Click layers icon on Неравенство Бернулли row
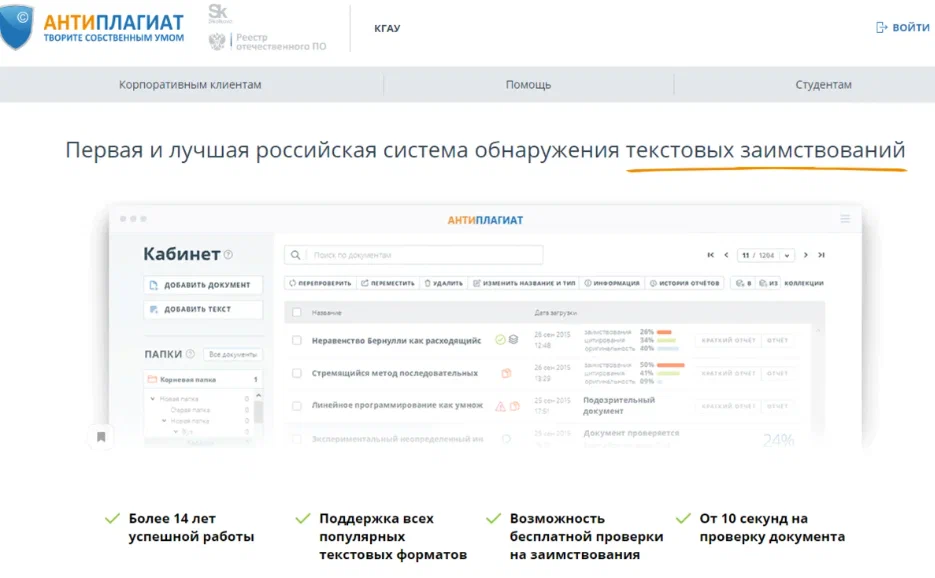Screen dimensions: 935x578 click(x=513, y=339)
